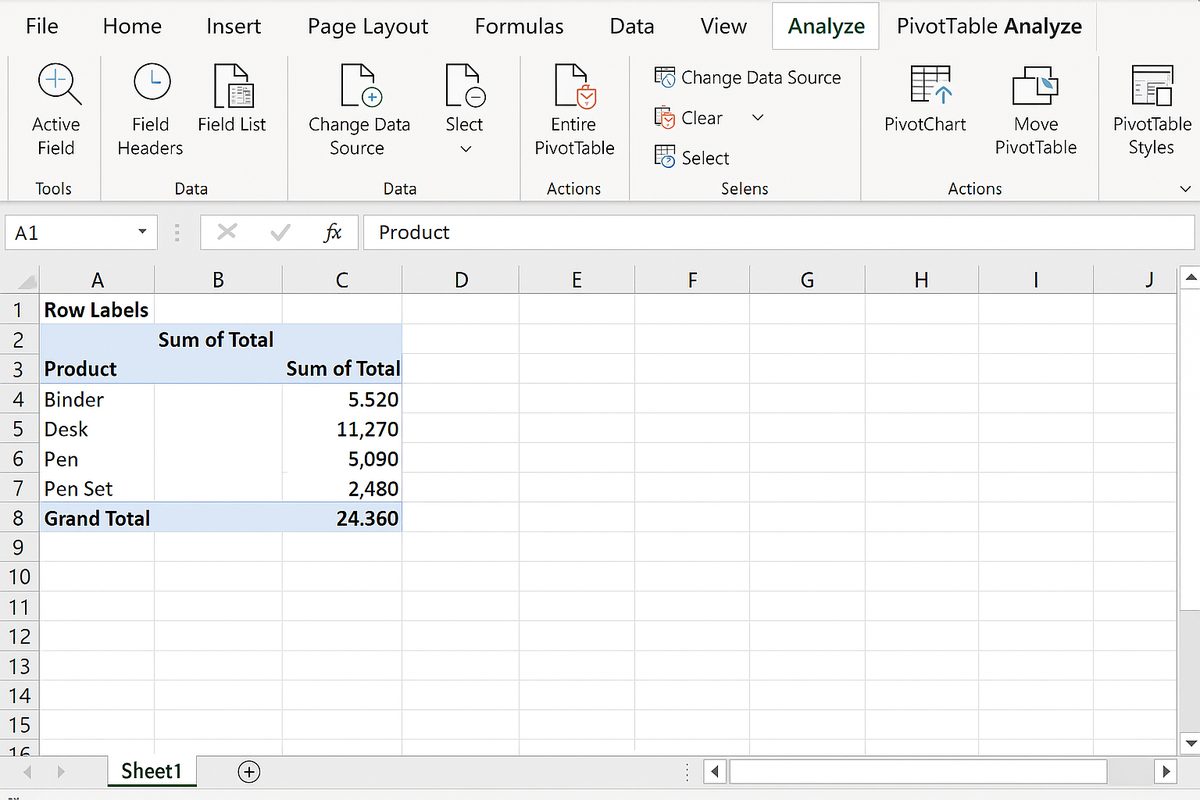
Task: Click the vertical scrollbar down arrow
Action: (x=1189, y=743)
